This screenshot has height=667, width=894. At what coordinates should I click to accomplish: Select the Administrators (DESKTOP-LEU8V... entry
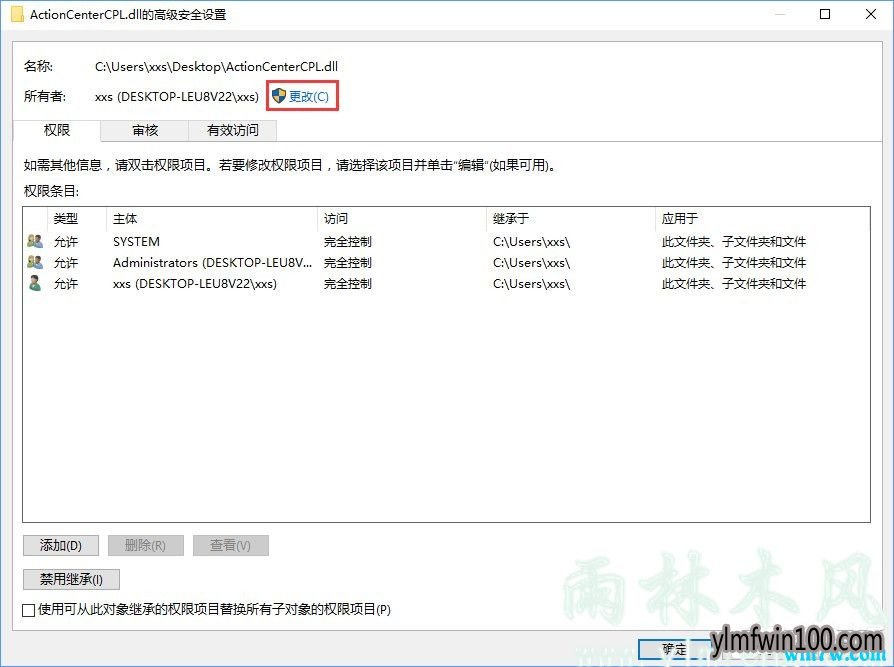pyautogui.click(x=212, y=263)
